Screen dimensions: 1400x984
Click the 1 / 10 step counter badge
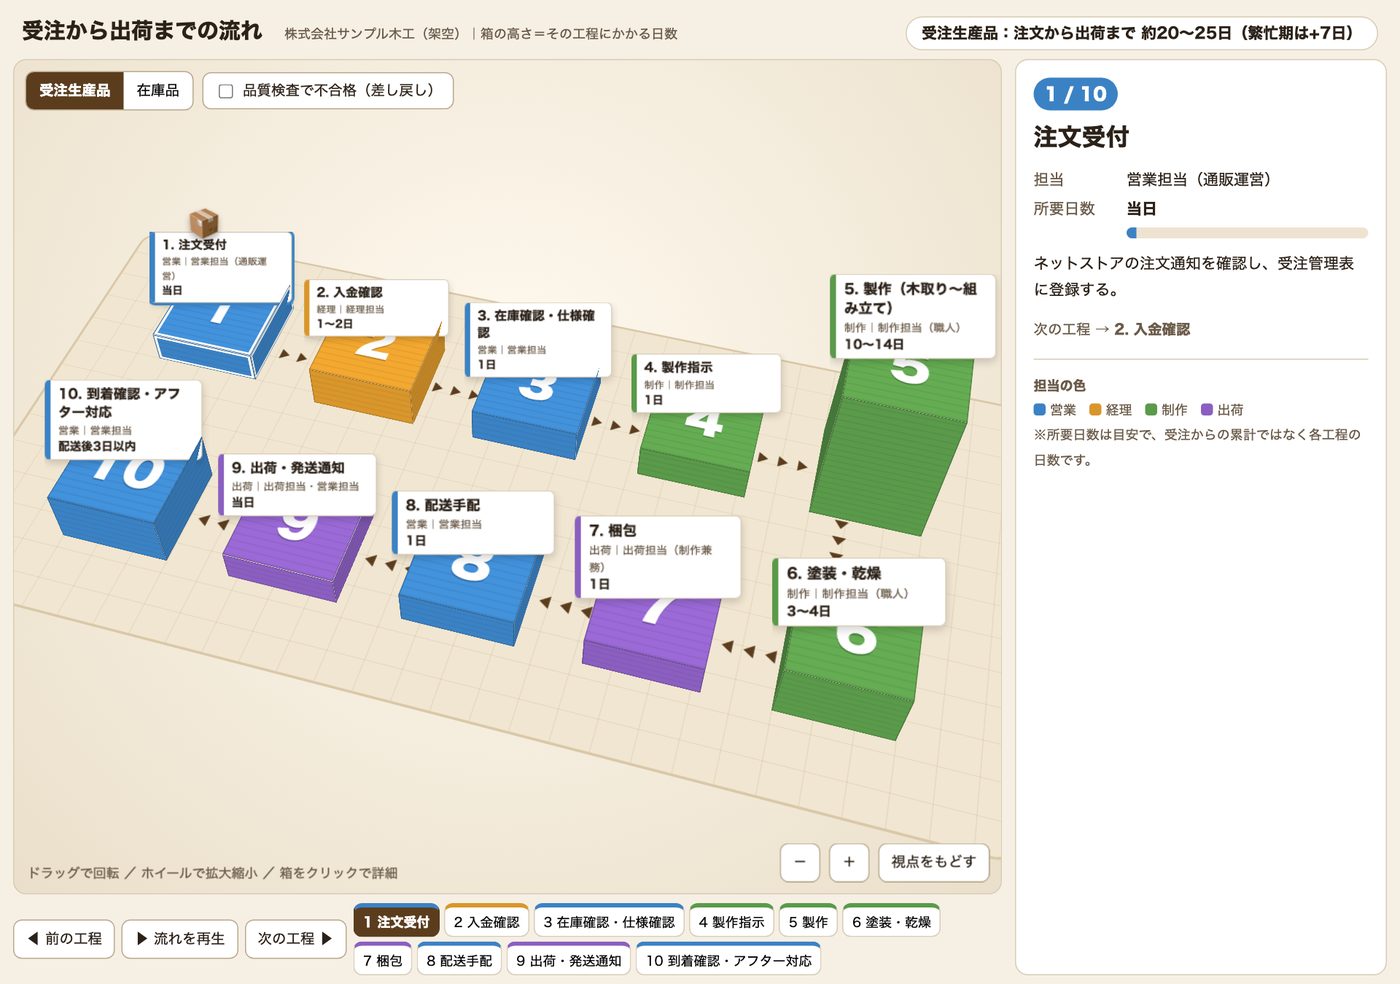point(1075,94)
